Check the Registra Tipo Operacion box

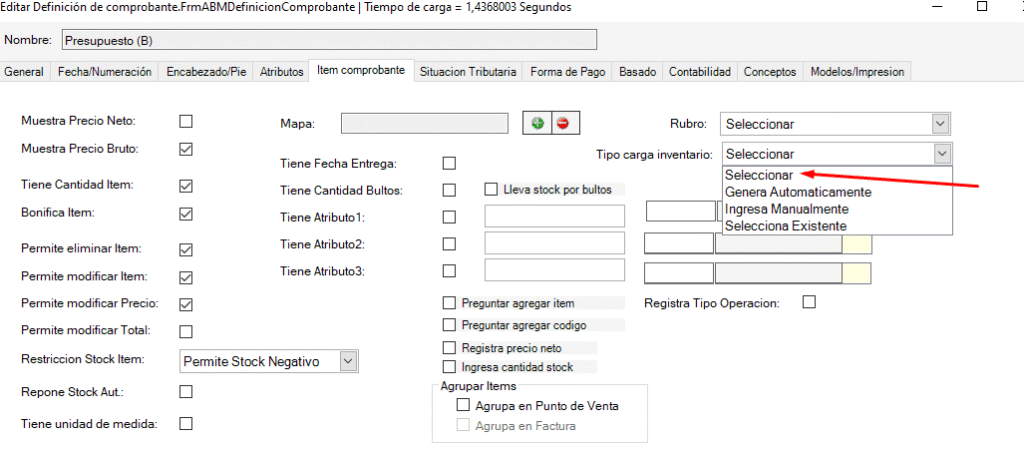[810, 302]
